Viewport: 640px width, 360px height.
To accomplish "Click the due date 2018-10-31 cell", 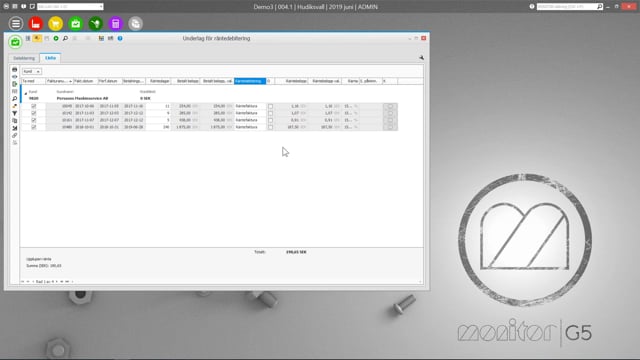I will click(x=110, y=127).
